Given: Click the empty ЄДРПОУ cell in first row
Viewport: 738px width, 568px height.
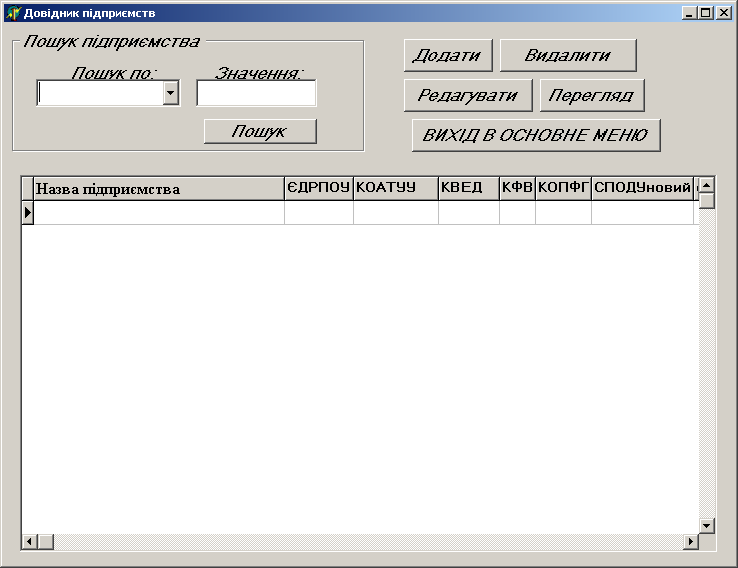Looking at the screenshot, I should click(319, 213).
